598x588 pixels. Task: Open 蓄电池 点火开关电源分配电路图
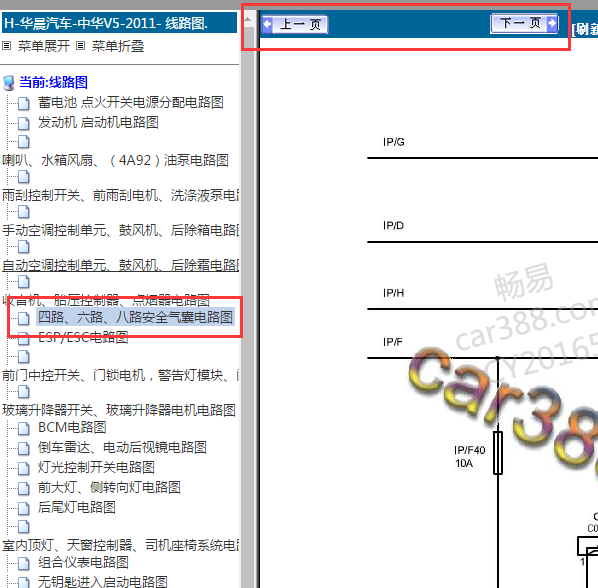click(x=130, y=102)
